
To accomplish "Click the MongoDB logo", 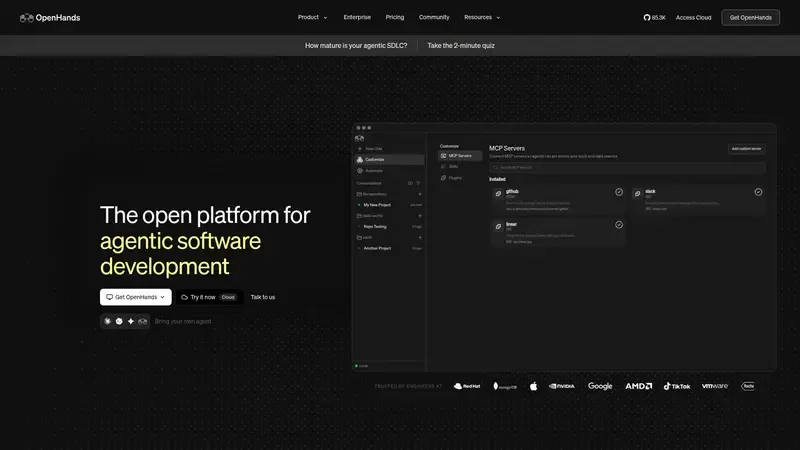I will coord(505,386).
